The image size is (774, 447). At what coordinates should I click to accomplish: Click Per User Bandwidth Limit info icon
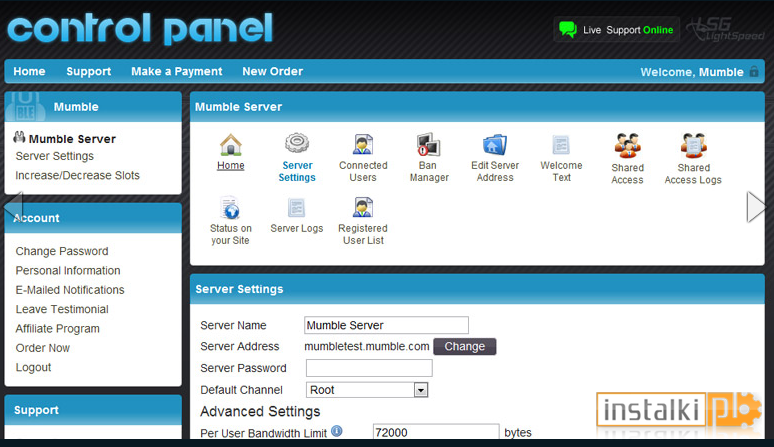(337, 431)
